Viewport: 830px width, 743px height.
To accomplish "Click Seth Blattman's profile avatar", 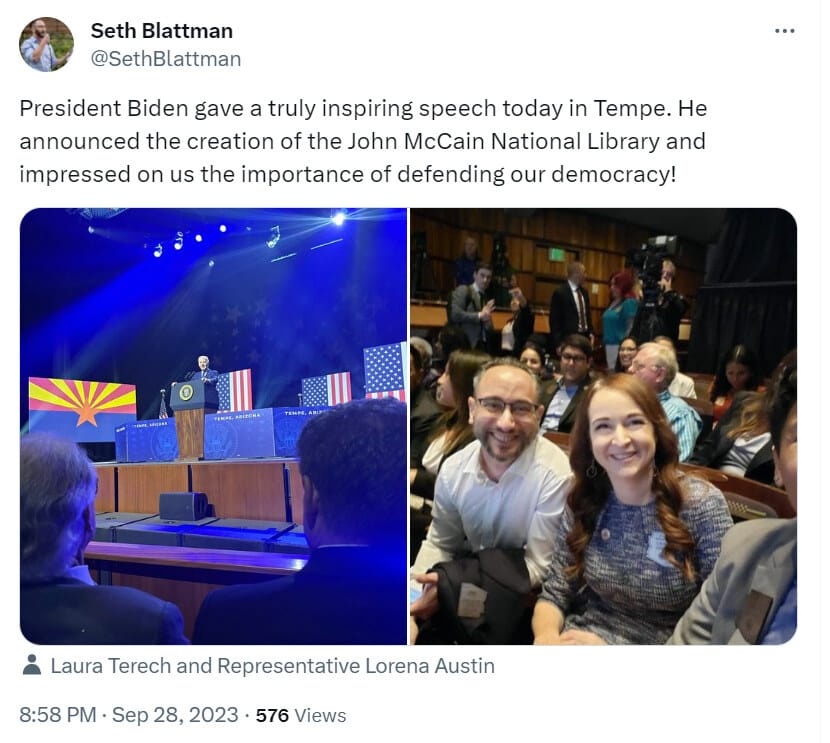I will click(x=46, y=44).
